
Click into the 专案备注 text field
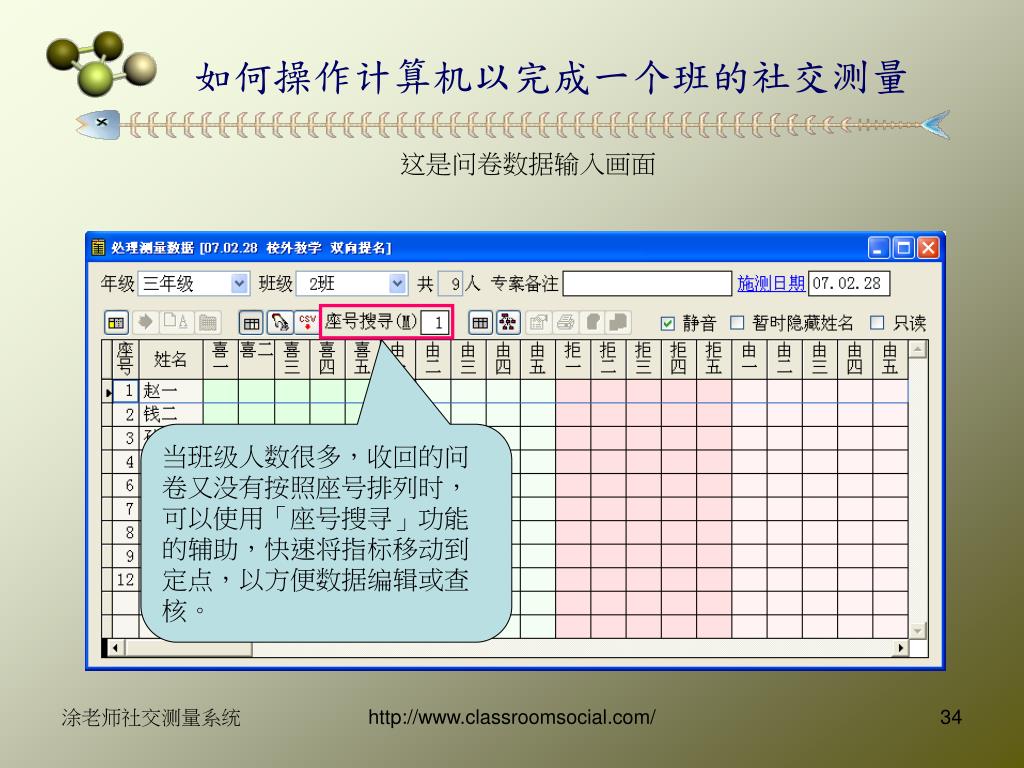[x=647, y=283]
